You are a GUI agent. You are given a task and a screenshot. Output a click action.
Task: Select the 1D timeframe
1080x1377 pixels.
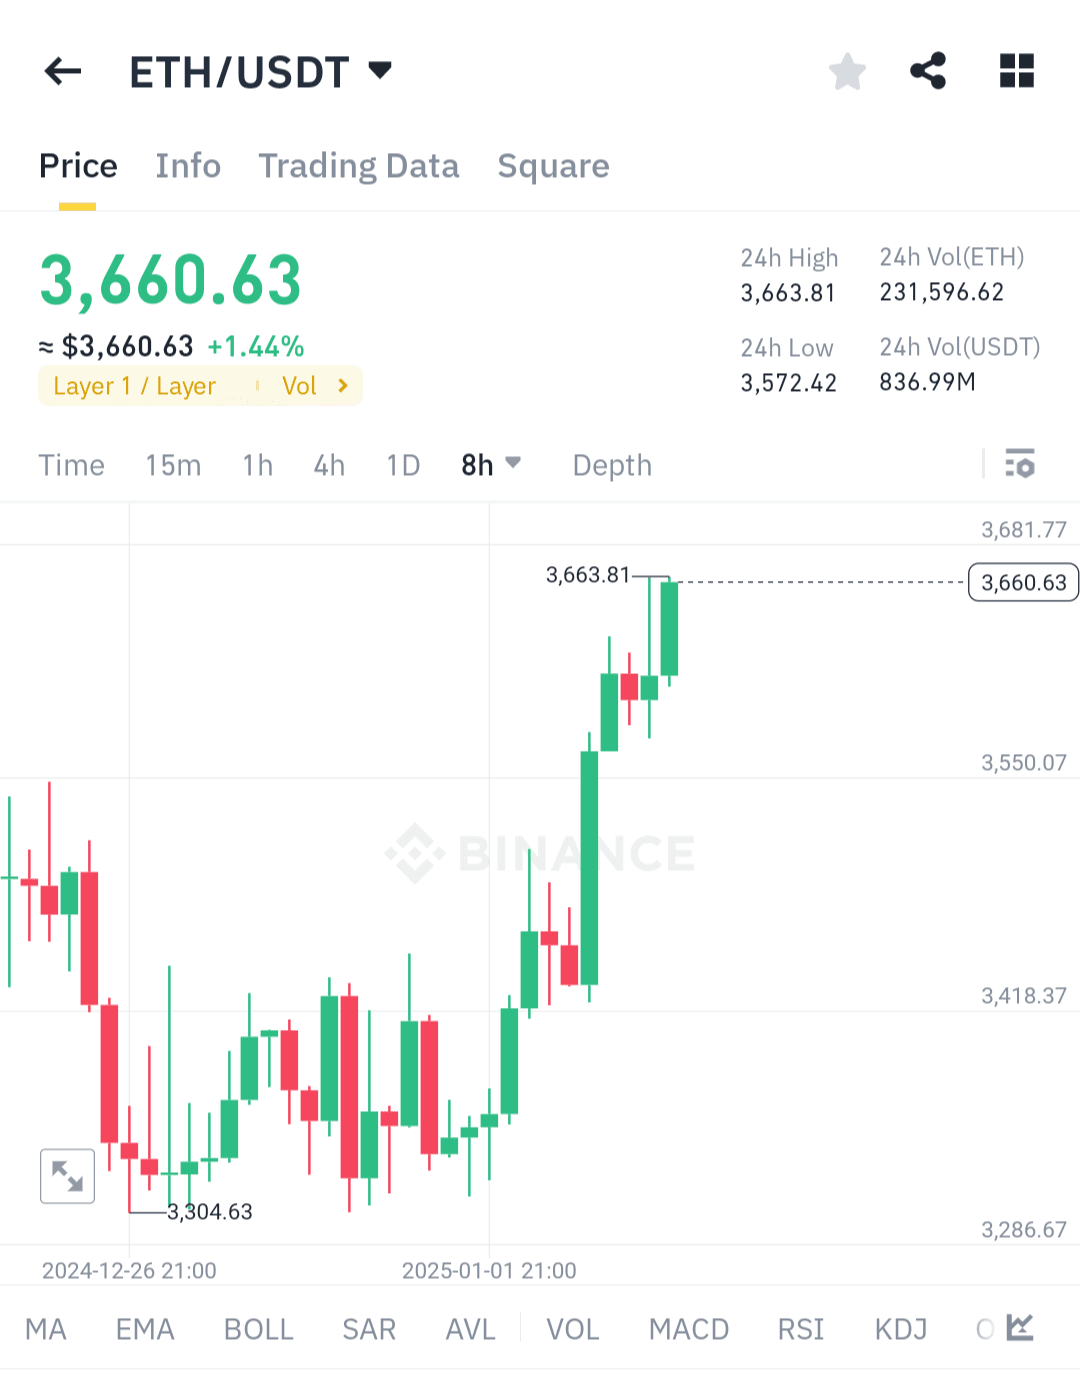click(403, 465)
